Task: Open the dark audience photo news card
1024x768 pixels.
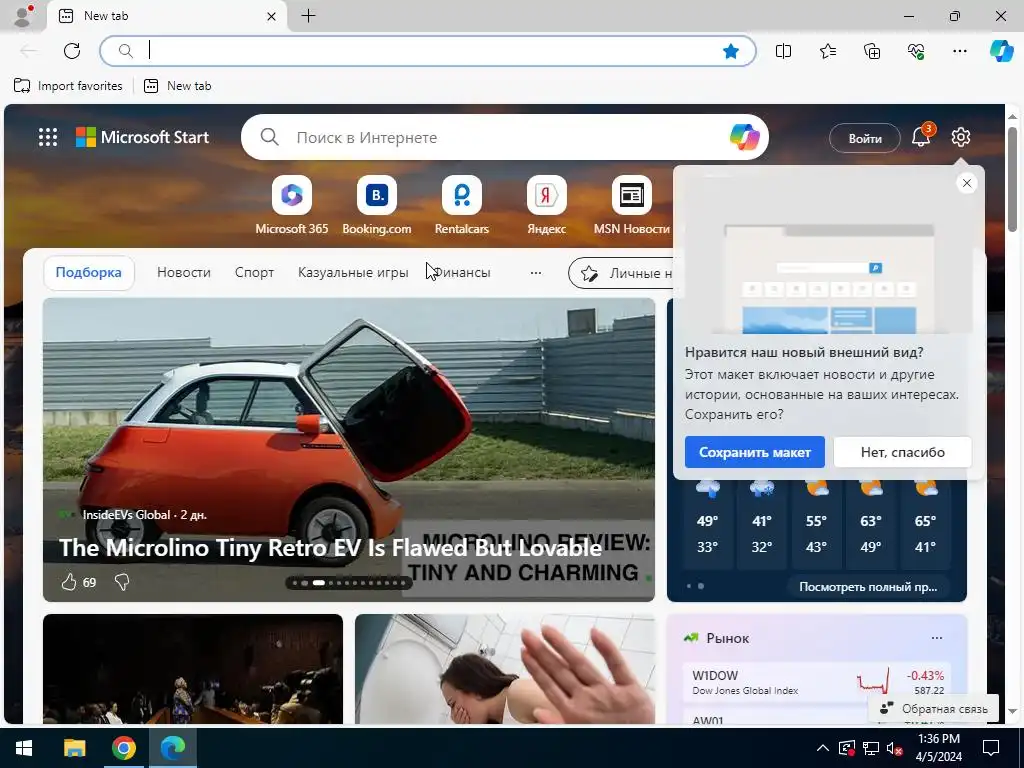Action: [x=193, y=669]
